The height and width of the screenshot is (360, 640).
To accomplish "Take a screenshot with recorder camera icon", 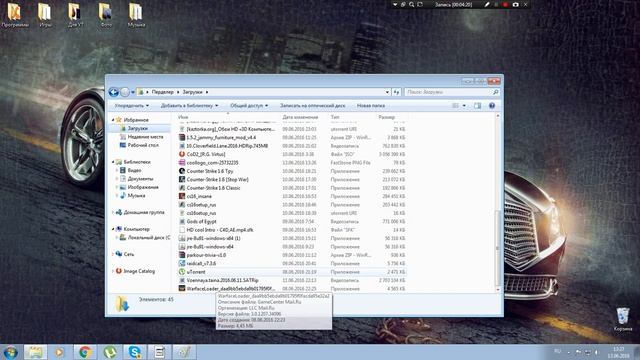I will [515, 4].
